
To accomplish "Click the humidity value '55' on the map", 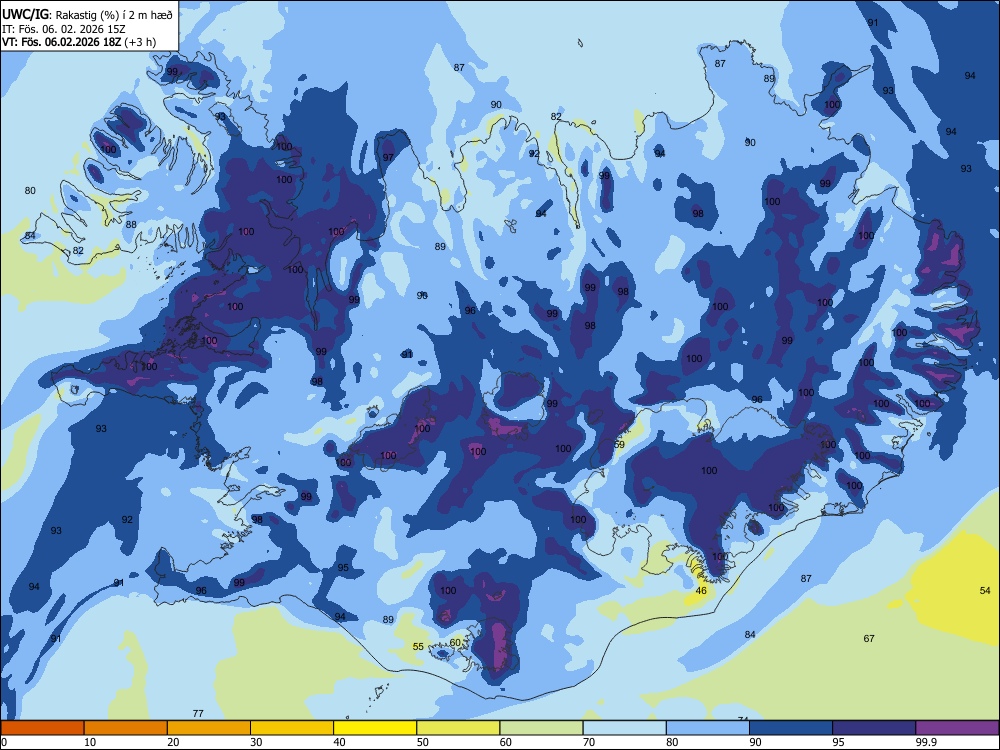I will [x=418, y=646].
